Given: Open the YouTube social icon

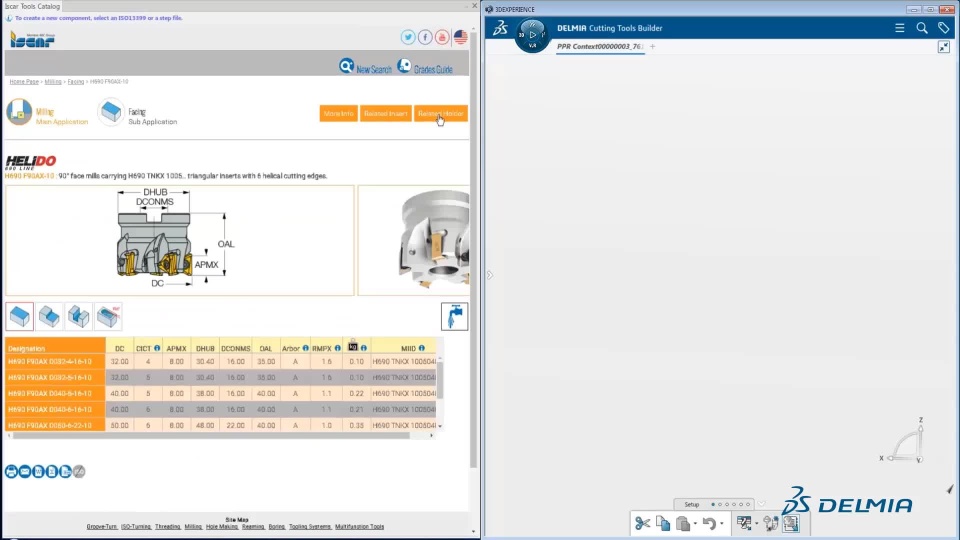Looking at the screenshot, I should [442, 37].
